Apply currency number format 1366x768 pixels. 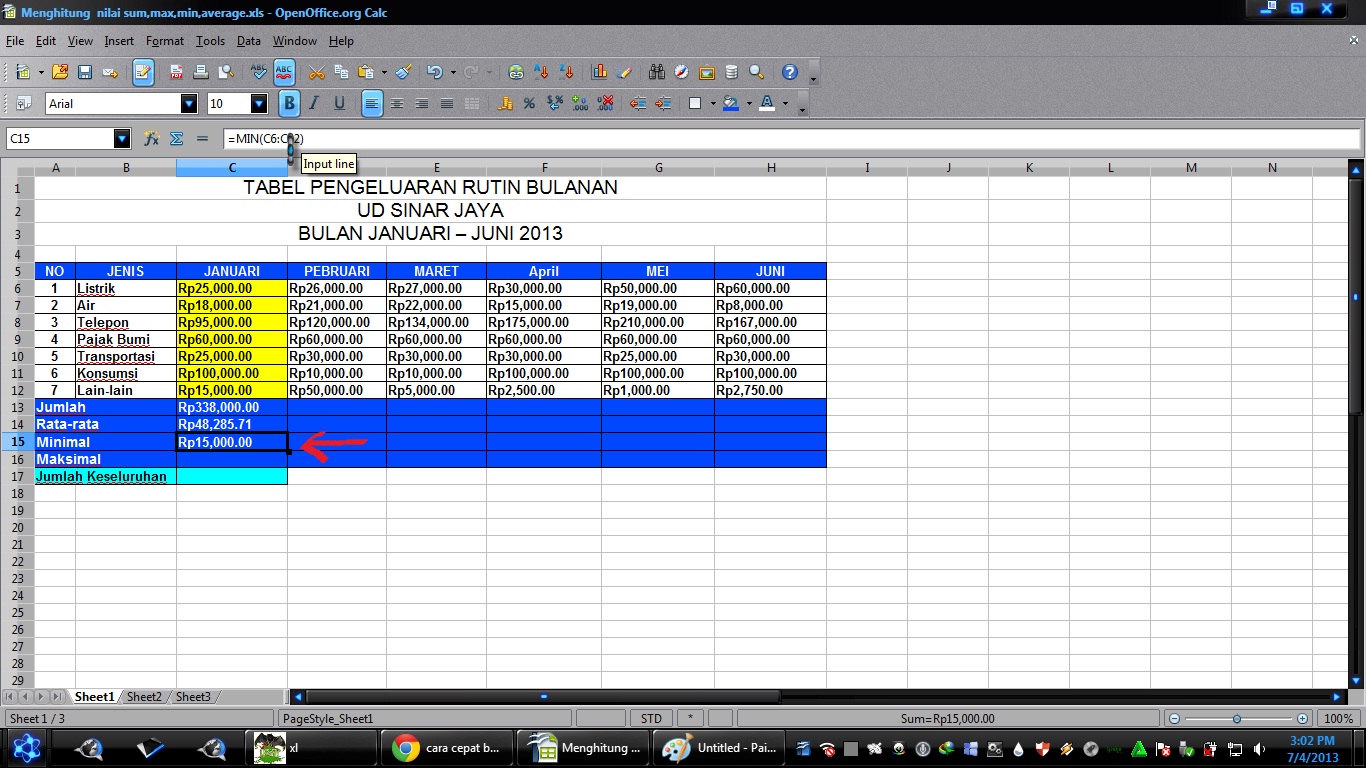pos(504,103)
